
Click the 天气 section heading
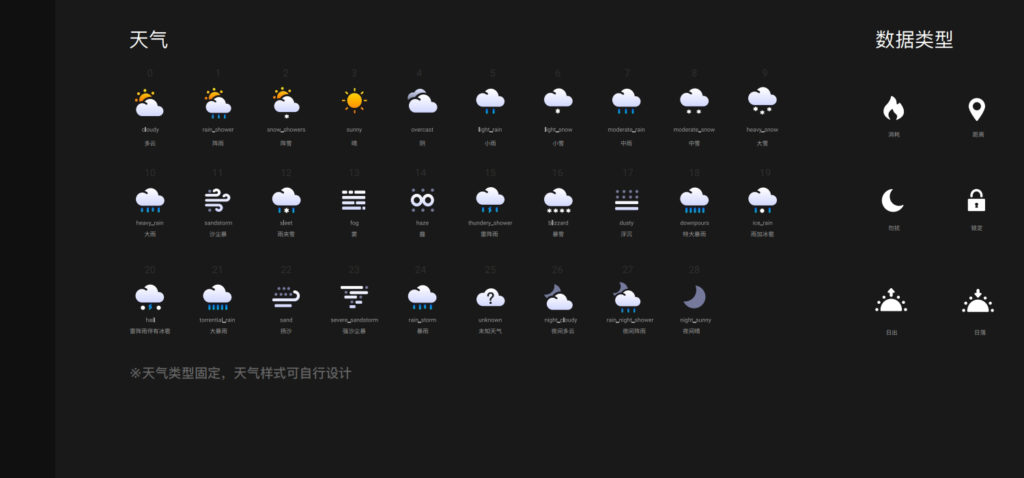tap(148, 40)
